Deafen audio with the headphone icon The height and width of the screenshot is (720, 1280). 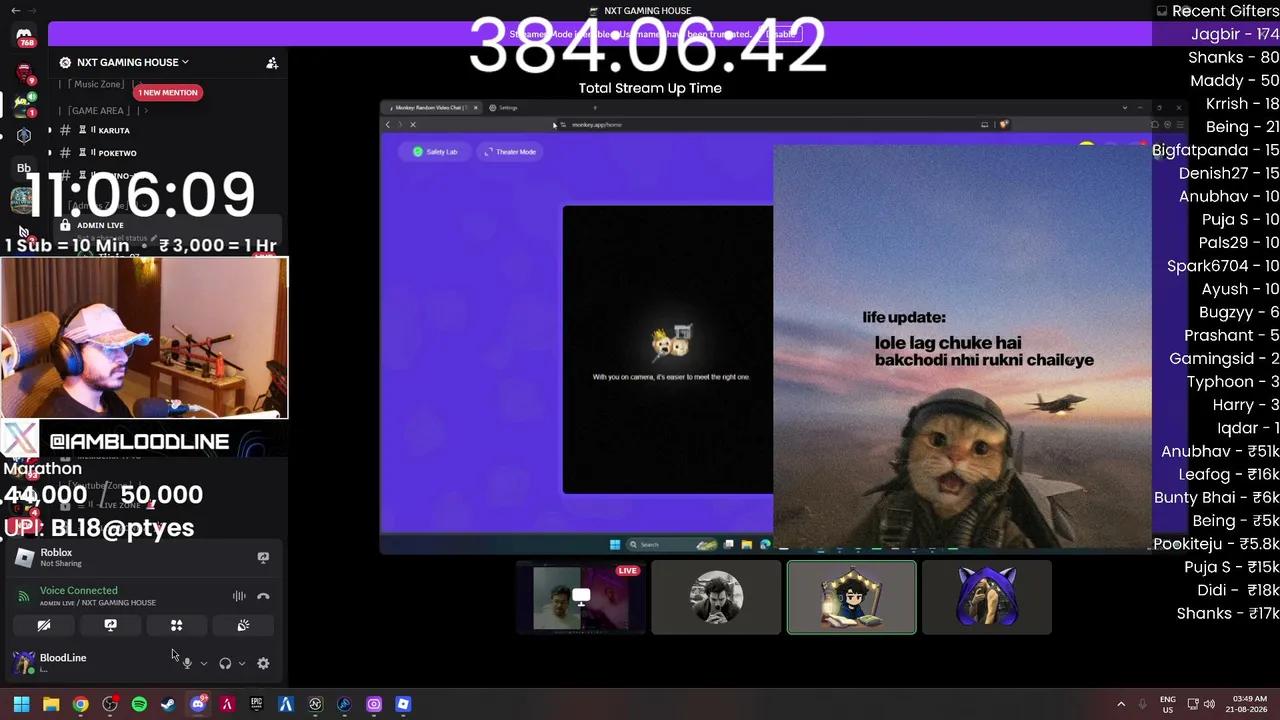225,663
